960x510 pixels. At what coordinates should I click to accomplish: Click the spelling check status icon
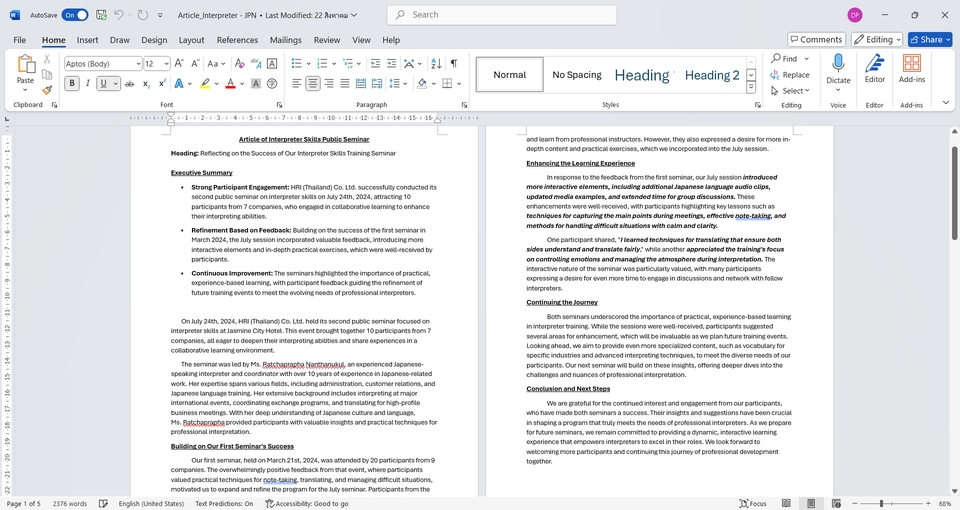point(103,503)
